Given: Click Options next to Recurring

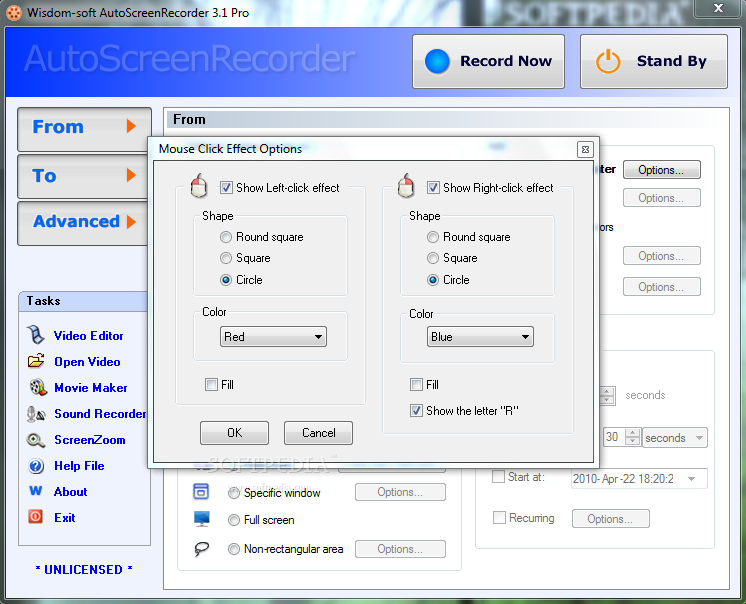Looking at the screenshot, I should (611, 518).
